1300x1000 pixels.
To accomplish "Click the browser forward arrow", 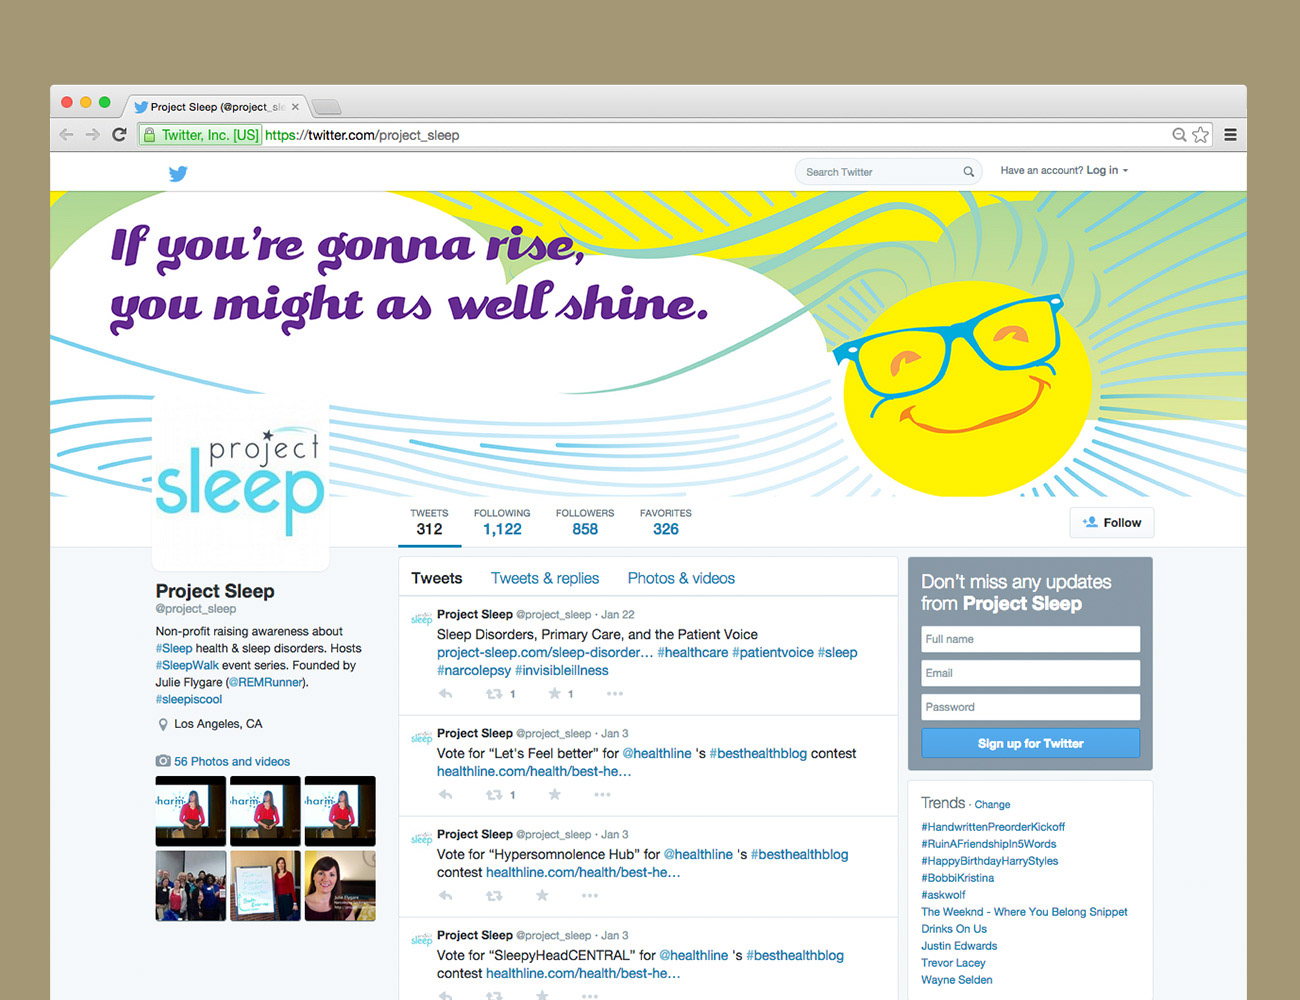I will pos(92,135).
